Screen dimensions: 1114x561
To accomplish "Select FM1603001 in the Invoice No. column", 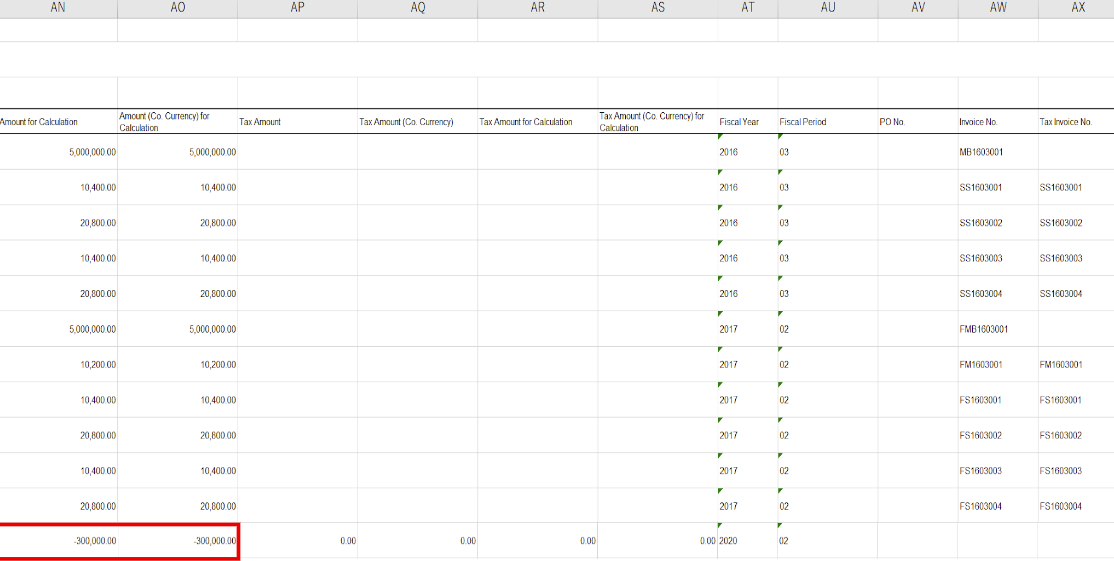I will pos(998,364).
